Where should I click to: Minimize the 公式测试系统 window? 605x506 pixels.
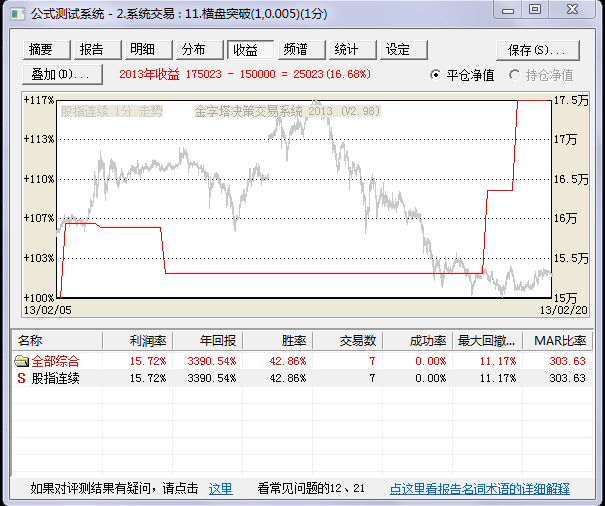508,10
